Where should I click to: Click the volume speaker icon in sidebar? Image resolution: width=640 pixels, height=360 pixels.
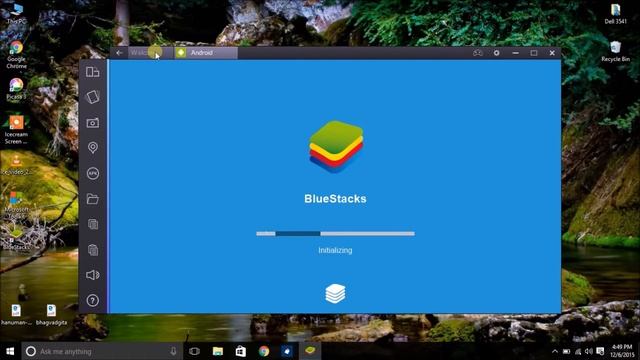tap(93, 275)
